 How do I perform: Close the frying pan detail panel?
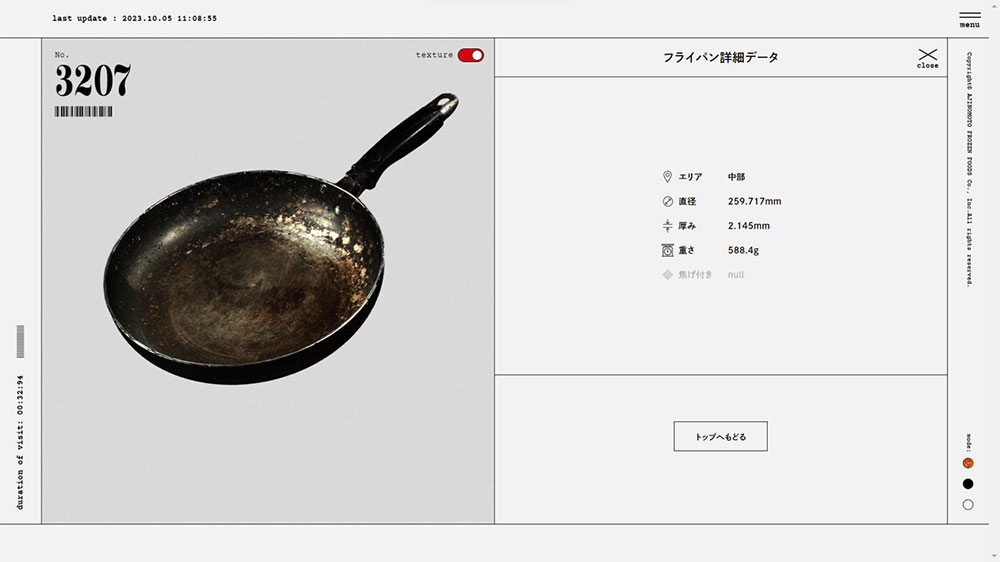928,57
